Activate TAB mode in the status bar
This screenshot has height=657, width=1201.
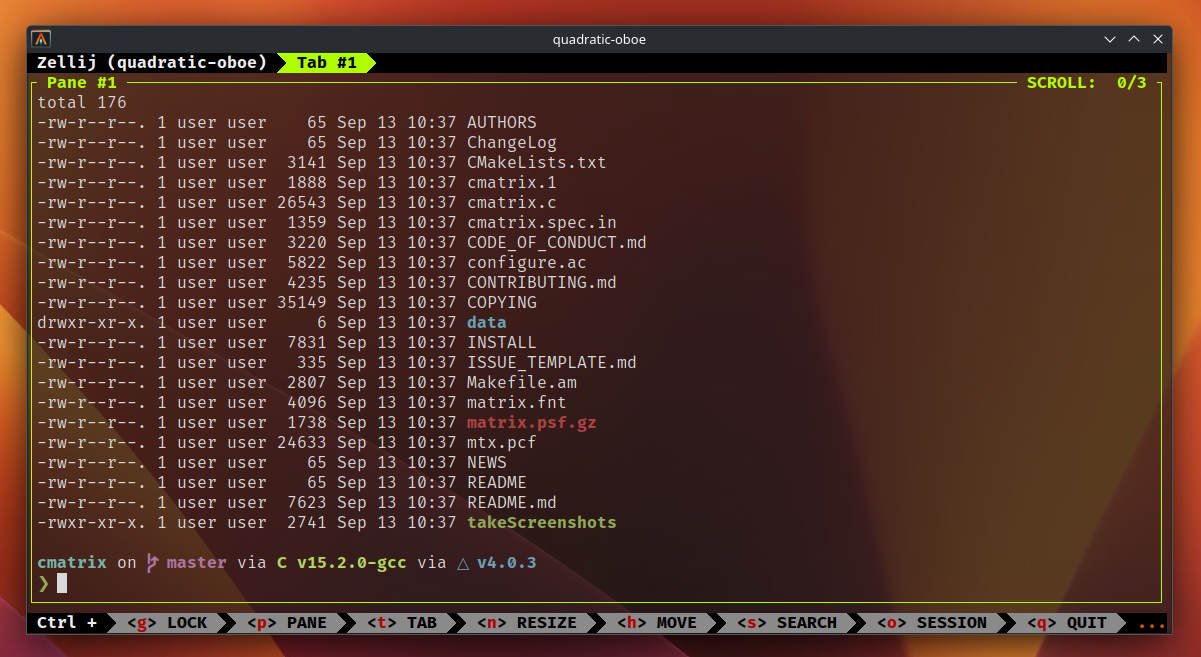click(x=402, y=623)
